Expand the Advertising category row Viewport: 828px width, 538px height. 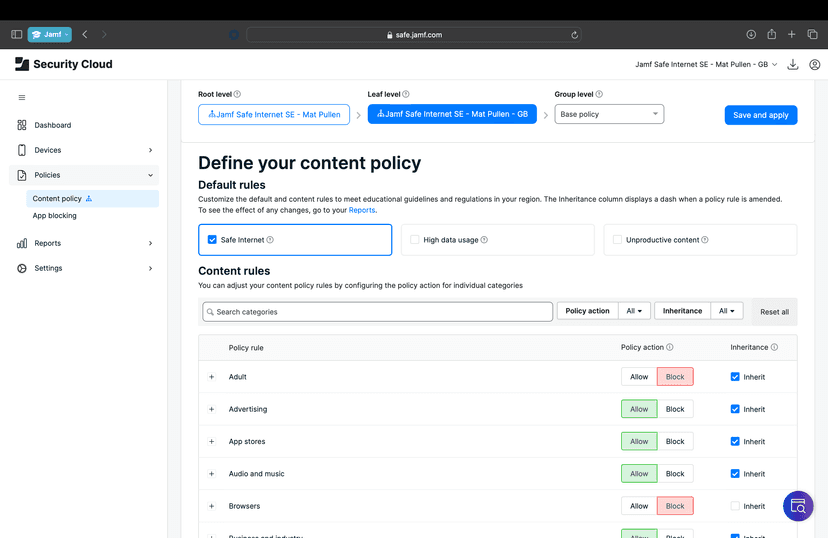[212, 409]
